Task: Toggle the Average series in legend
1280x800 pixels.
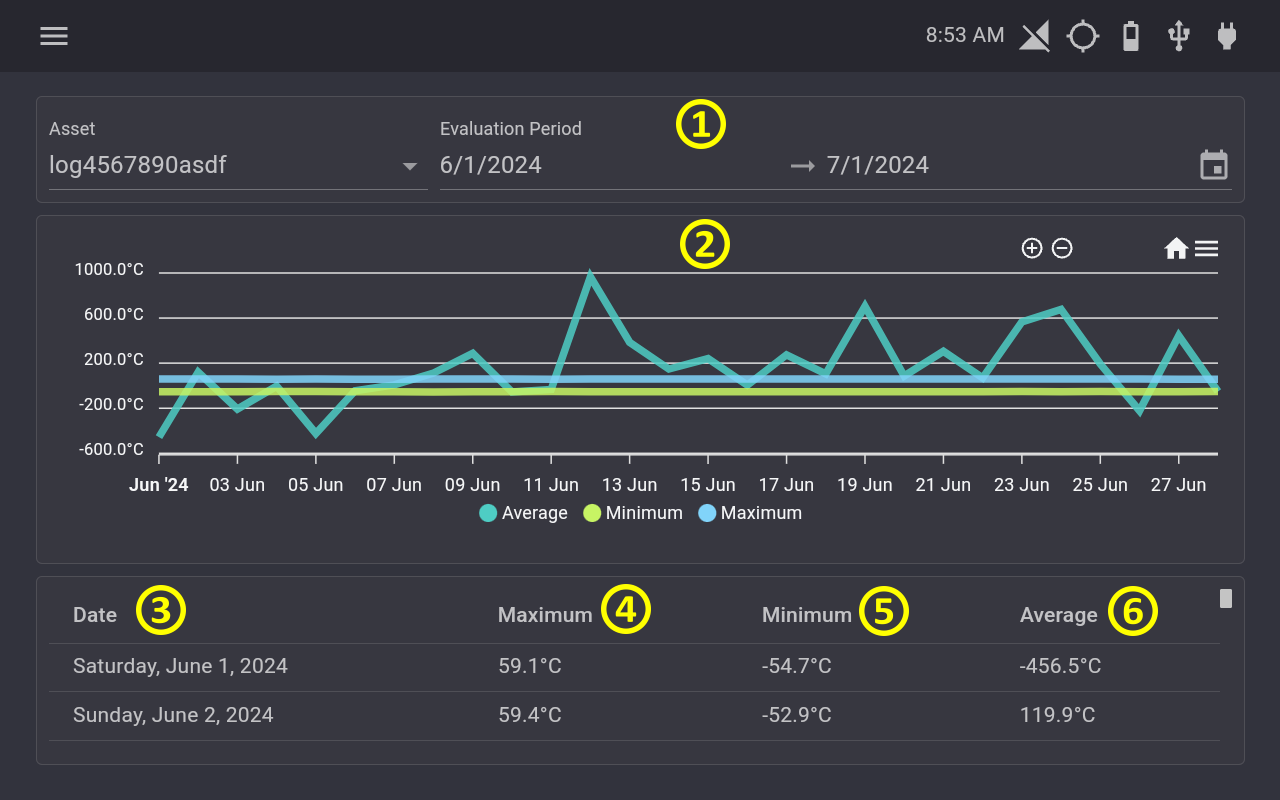Action: tap(523, 513)
